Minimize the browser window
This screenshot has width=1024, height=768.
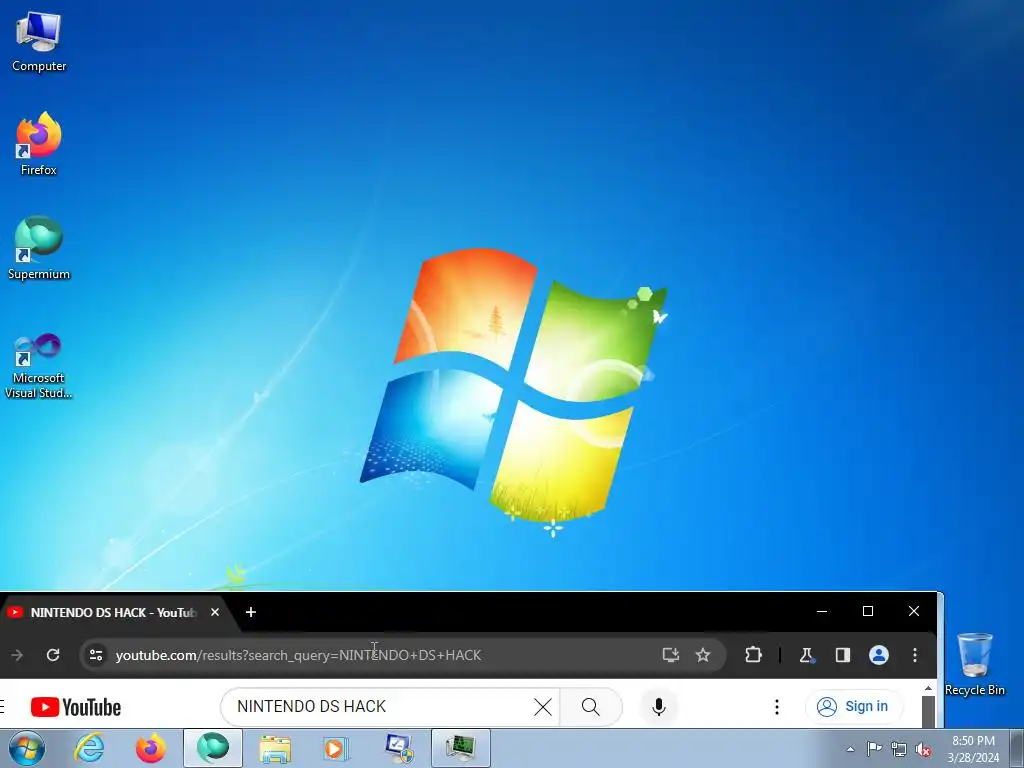click(822, 611)
